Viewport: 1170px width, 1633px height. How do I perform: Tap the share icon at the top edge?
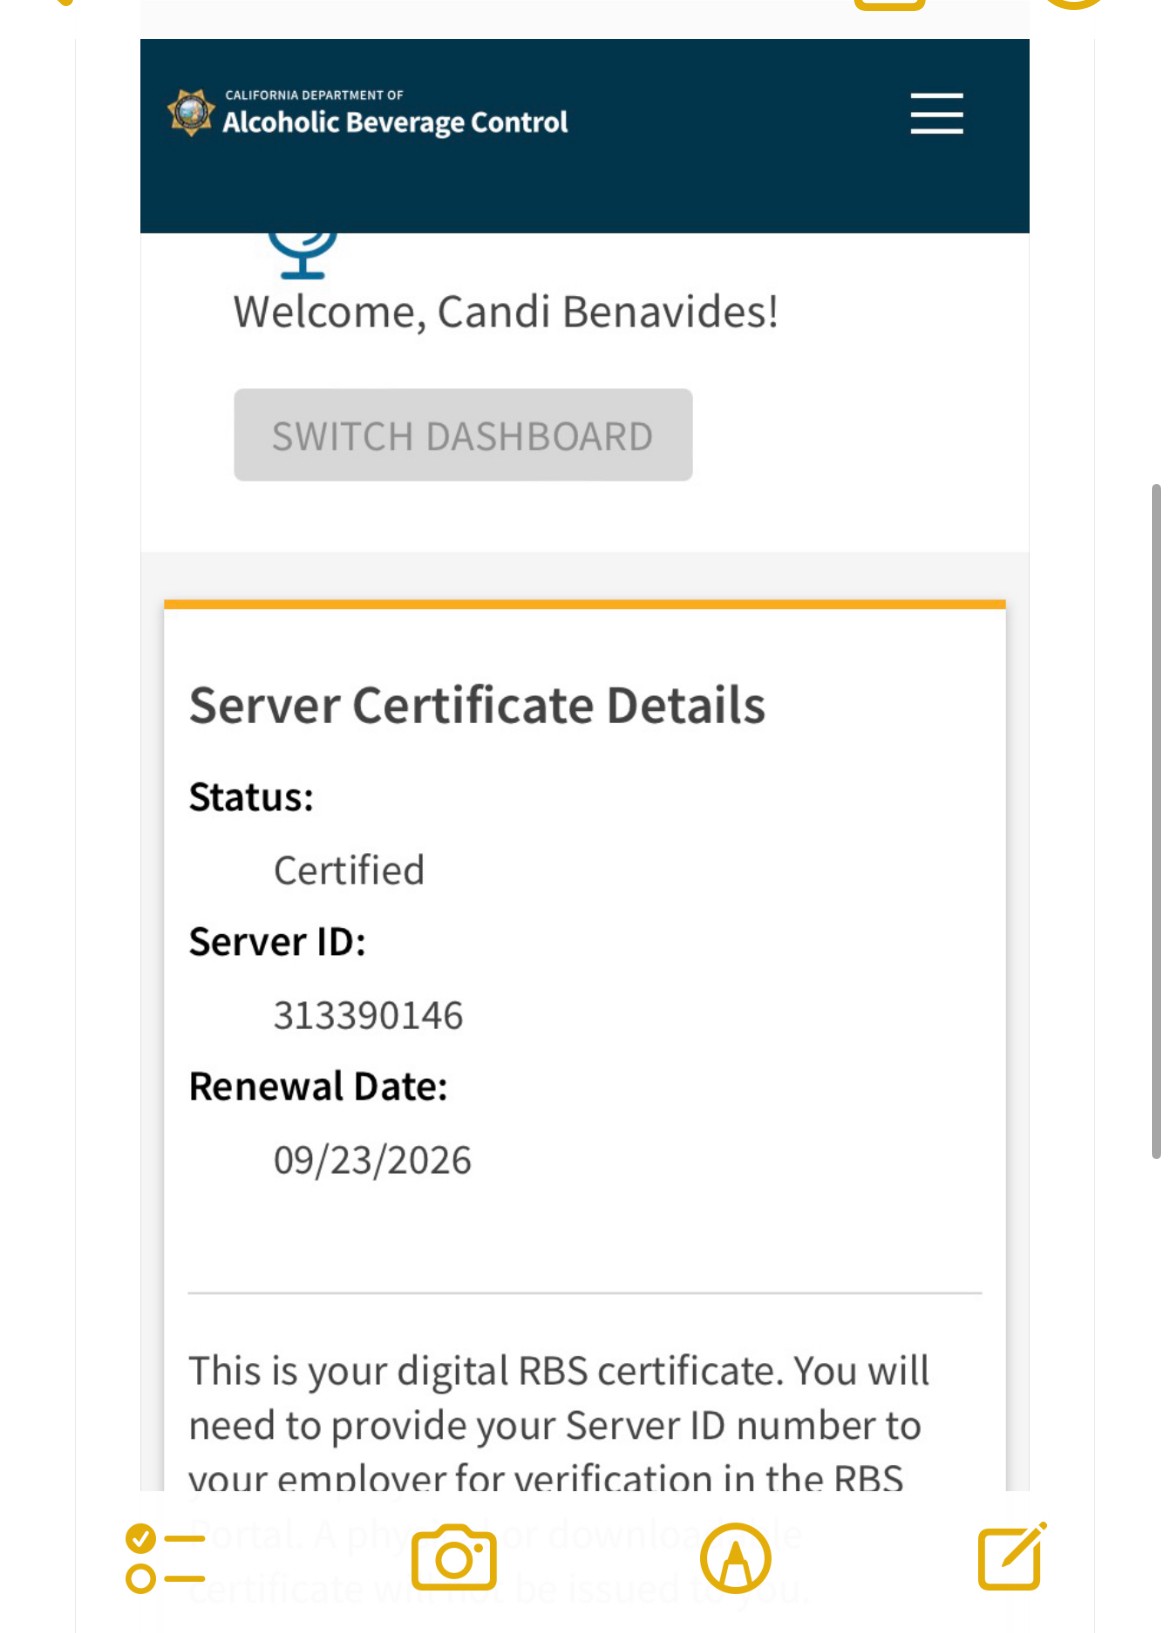point(889,4)
